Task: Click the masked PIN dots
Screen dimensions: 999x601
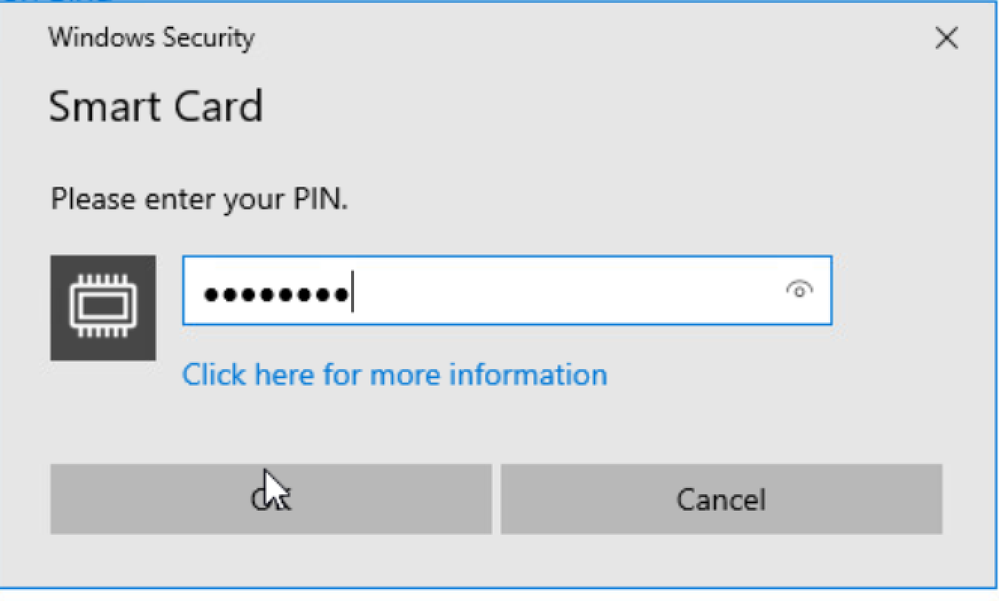Action: coord(275,295)
